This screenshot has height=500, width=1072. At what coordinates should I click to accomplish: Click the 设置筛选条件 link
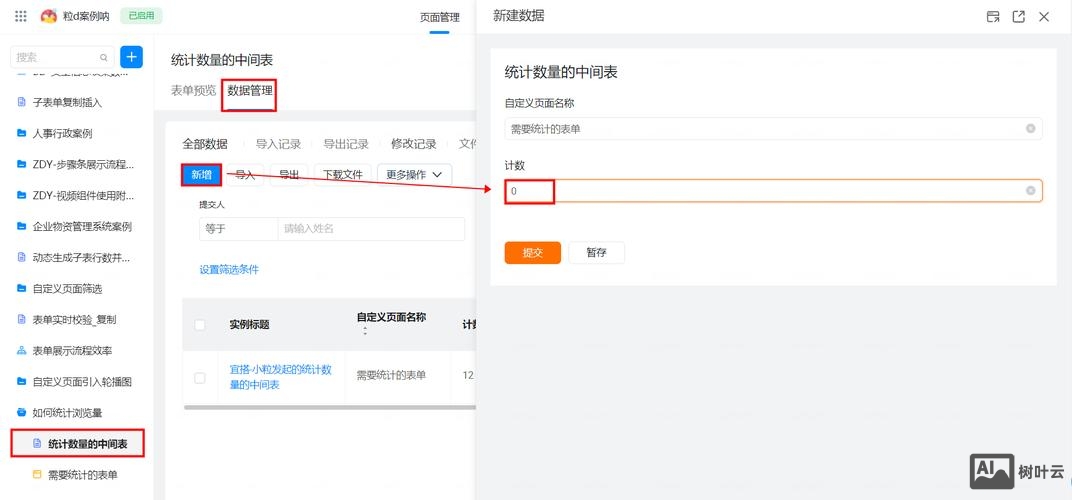(229, 269)
